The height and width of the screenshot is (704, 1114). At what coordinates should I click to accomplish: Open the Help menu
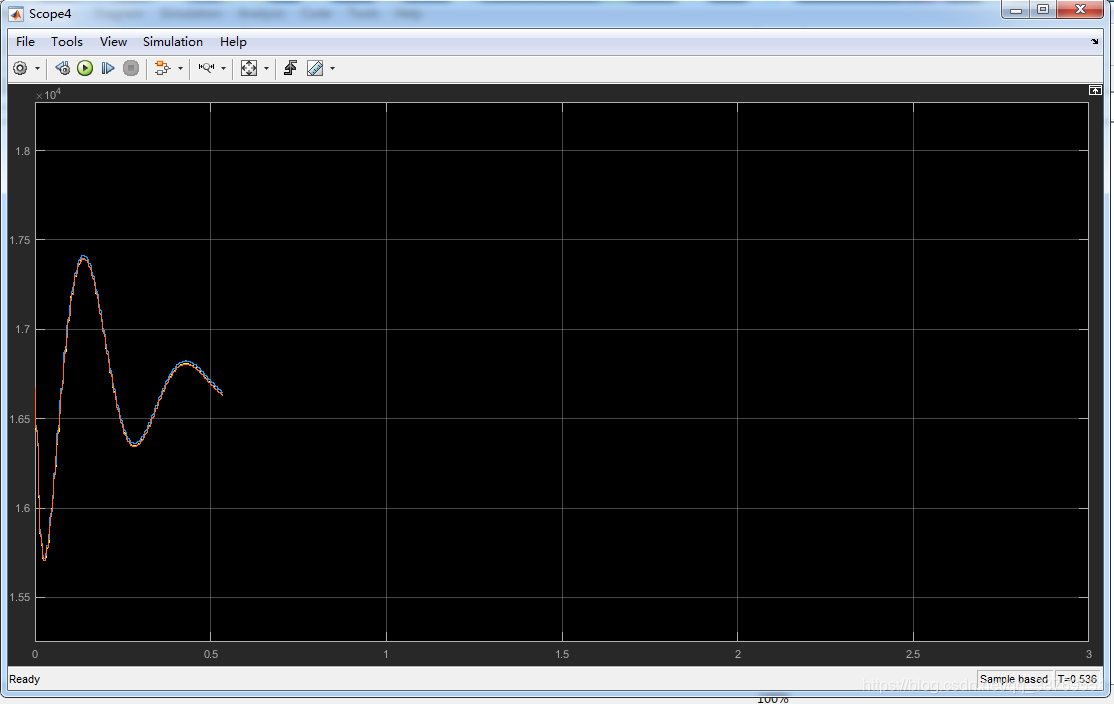[233, 42]
